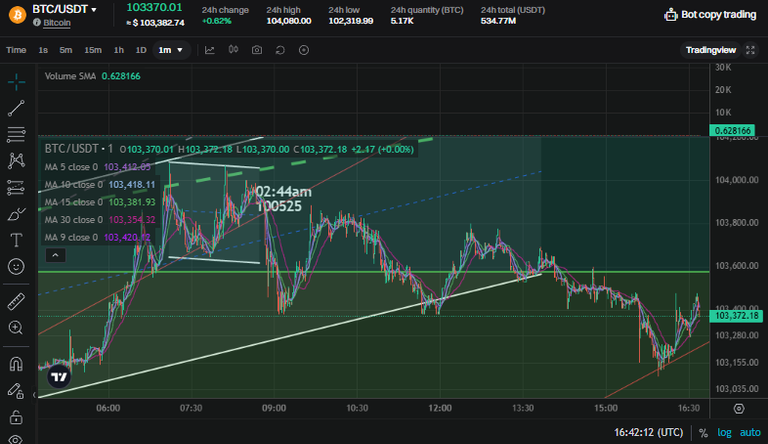Take a chart snapshot with camera icon
This screenshot has width=768, height=444.
tap(257, 50)
